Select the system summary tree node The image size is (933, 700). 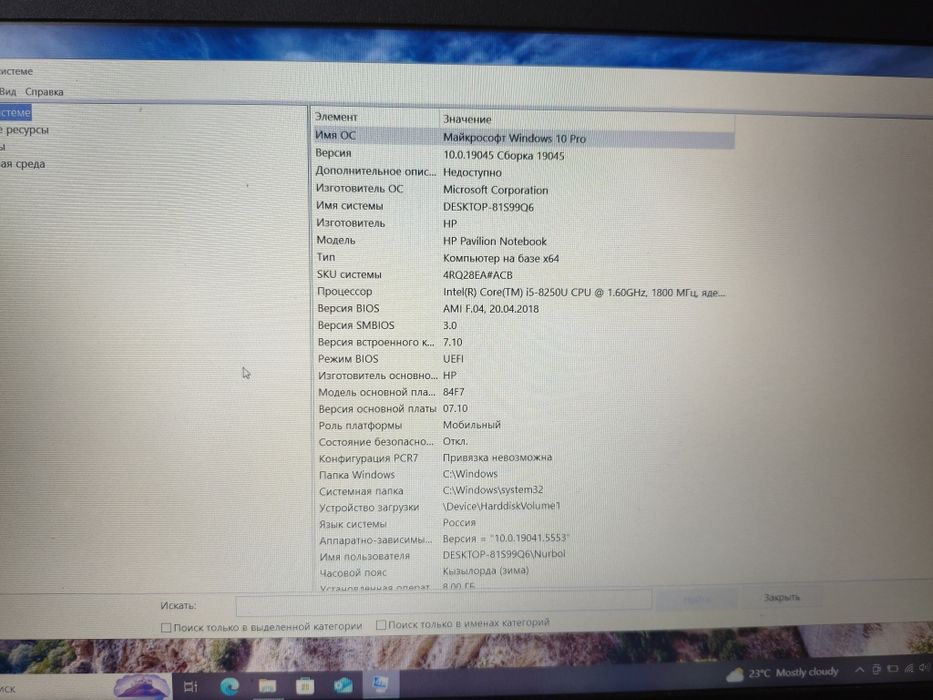tap(15, 112)
